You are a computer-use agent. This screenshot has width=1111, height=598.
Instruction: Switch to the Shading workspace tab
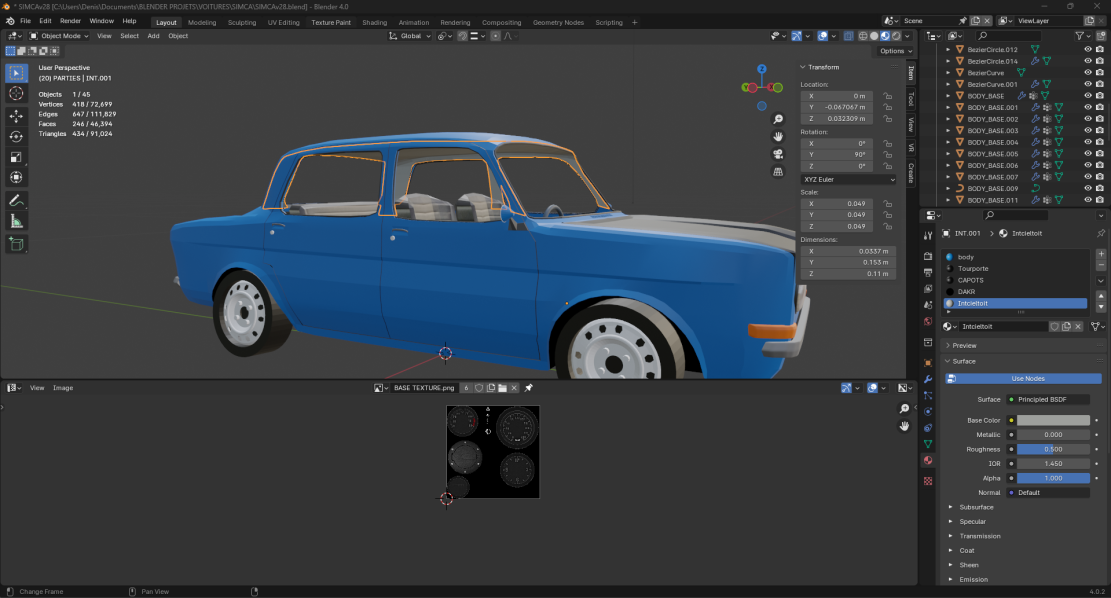374,22
